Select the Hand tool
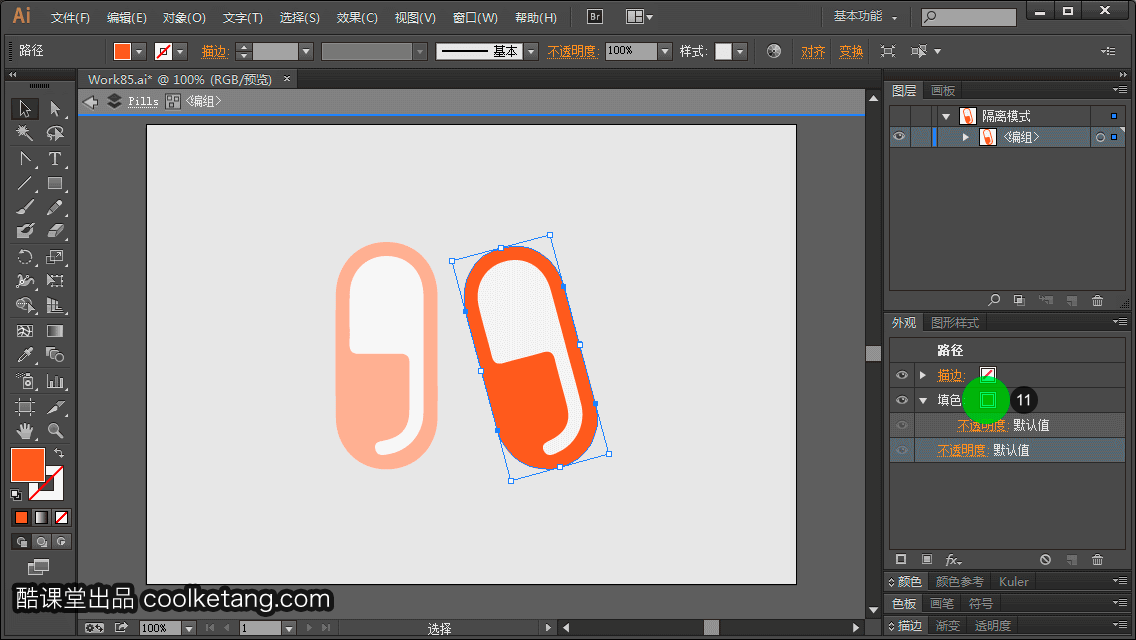The image size is (1136, 640). [25, 431]
